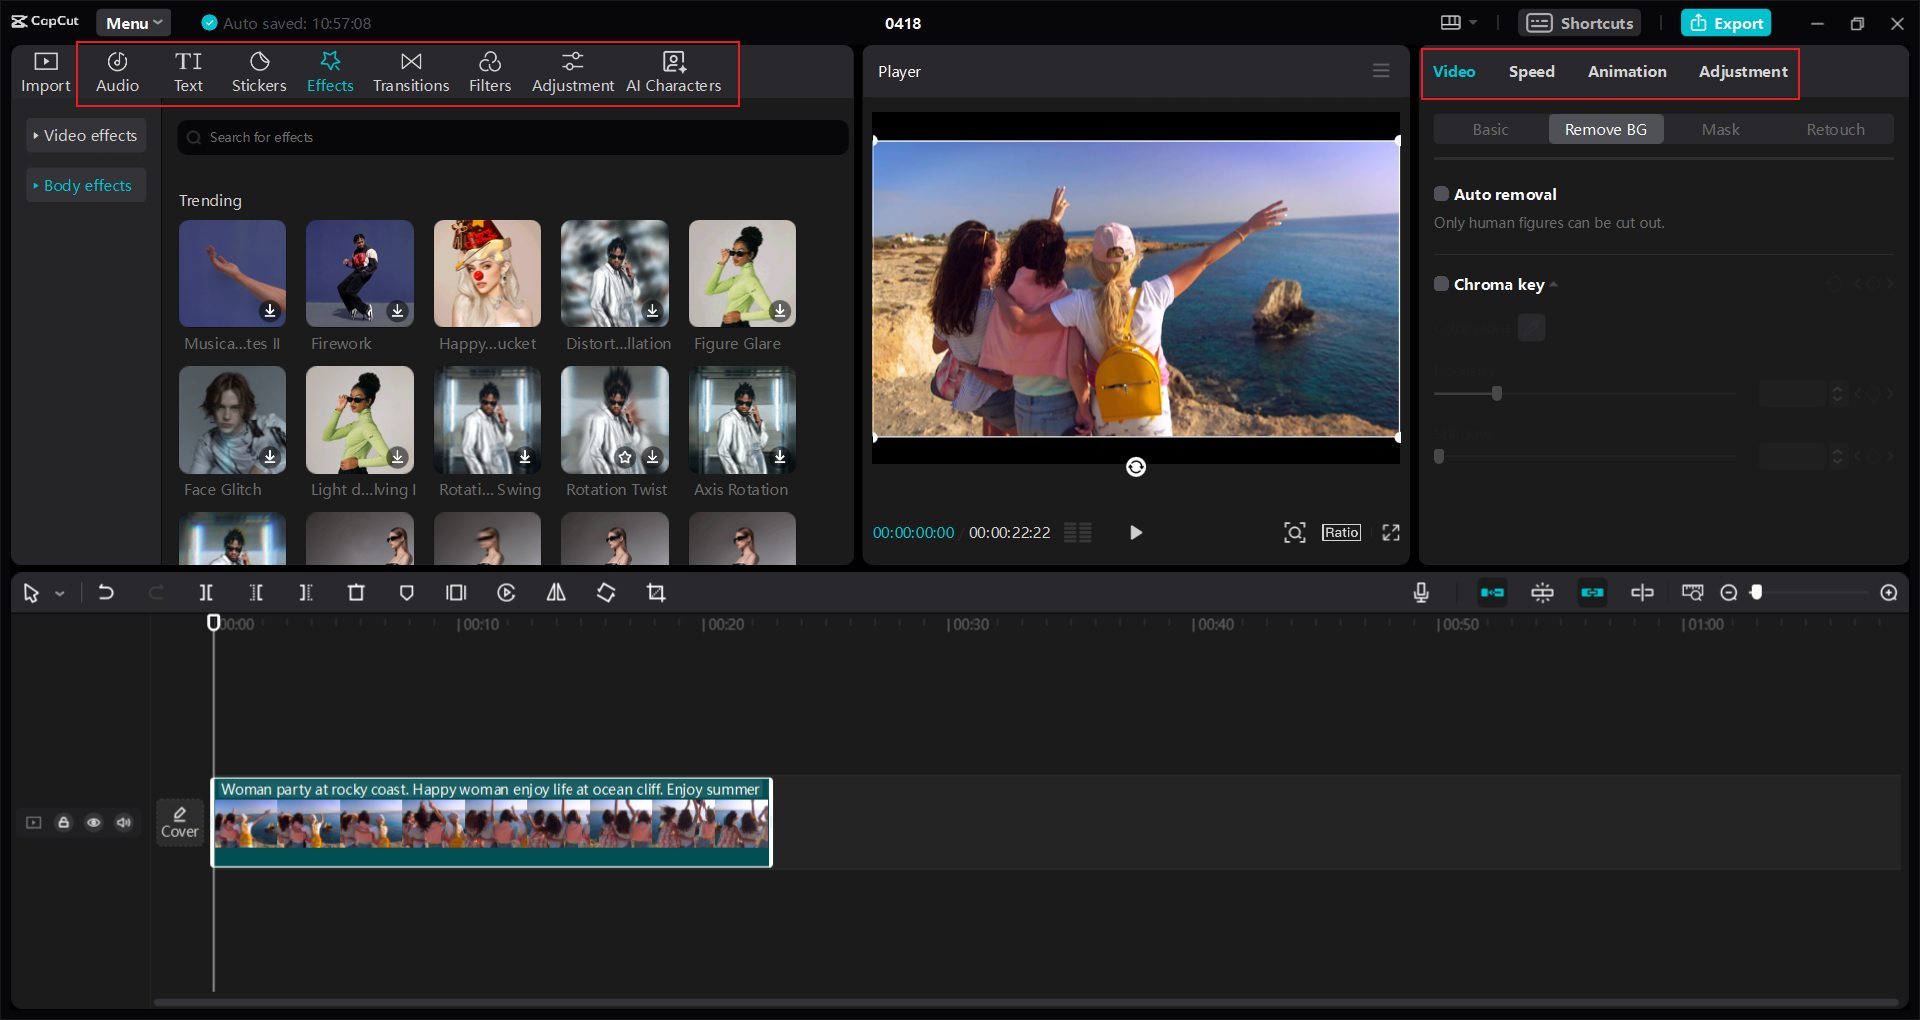Viewport: 1920px width, 1020px height.
Task: Click the Mirror flip icon
Action: [556, 593]
